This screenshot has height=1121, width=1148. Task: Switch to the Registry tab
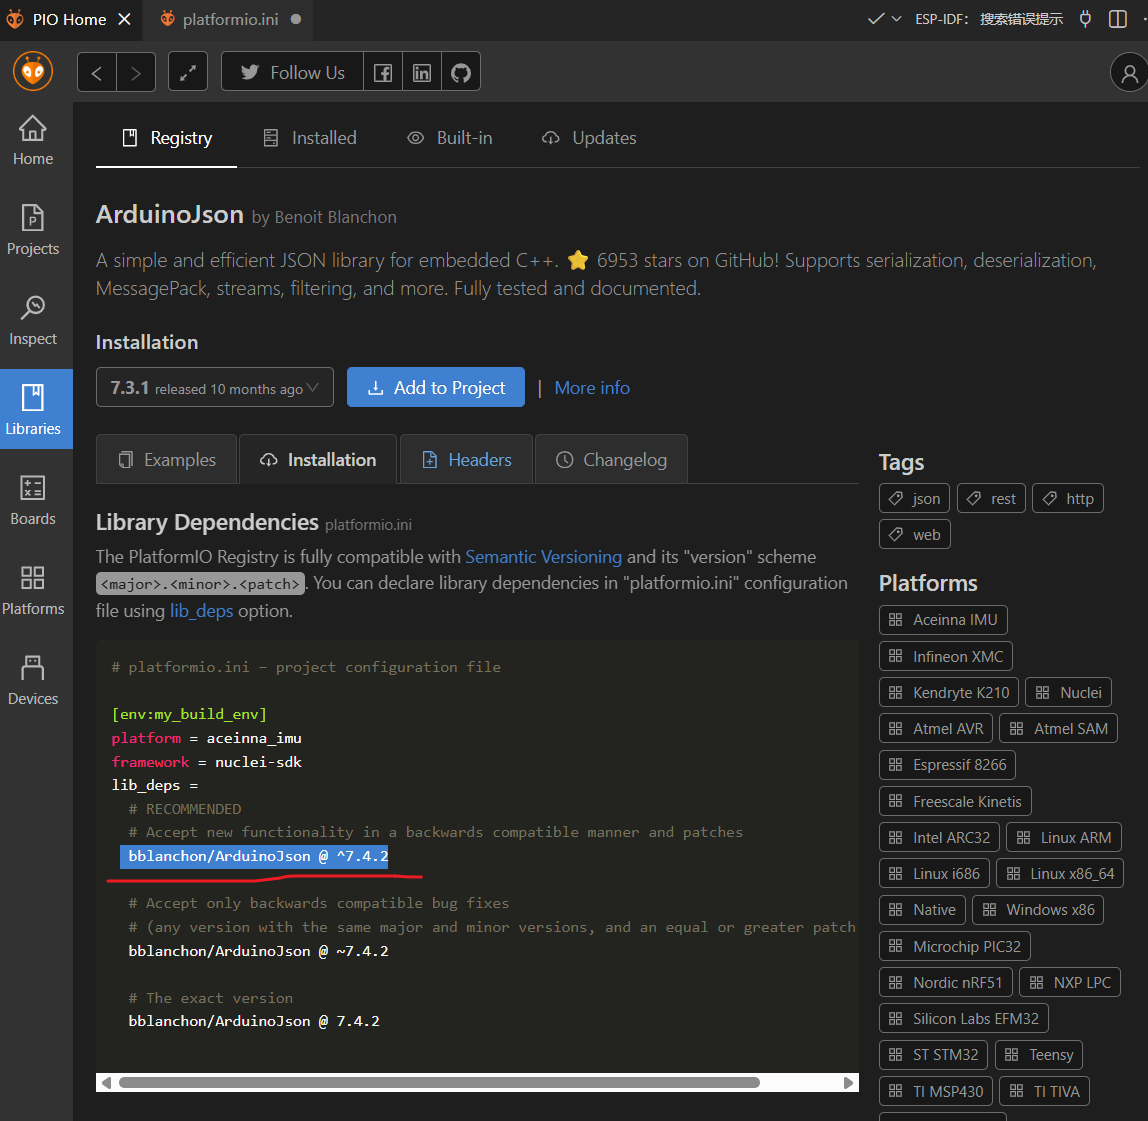(167, 138)
